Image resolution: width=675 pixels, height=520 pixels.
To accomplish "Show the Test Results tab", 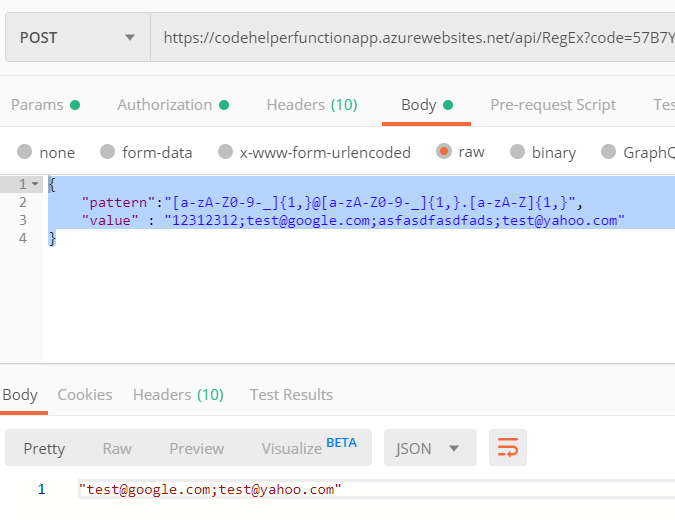I will [291, 395].
